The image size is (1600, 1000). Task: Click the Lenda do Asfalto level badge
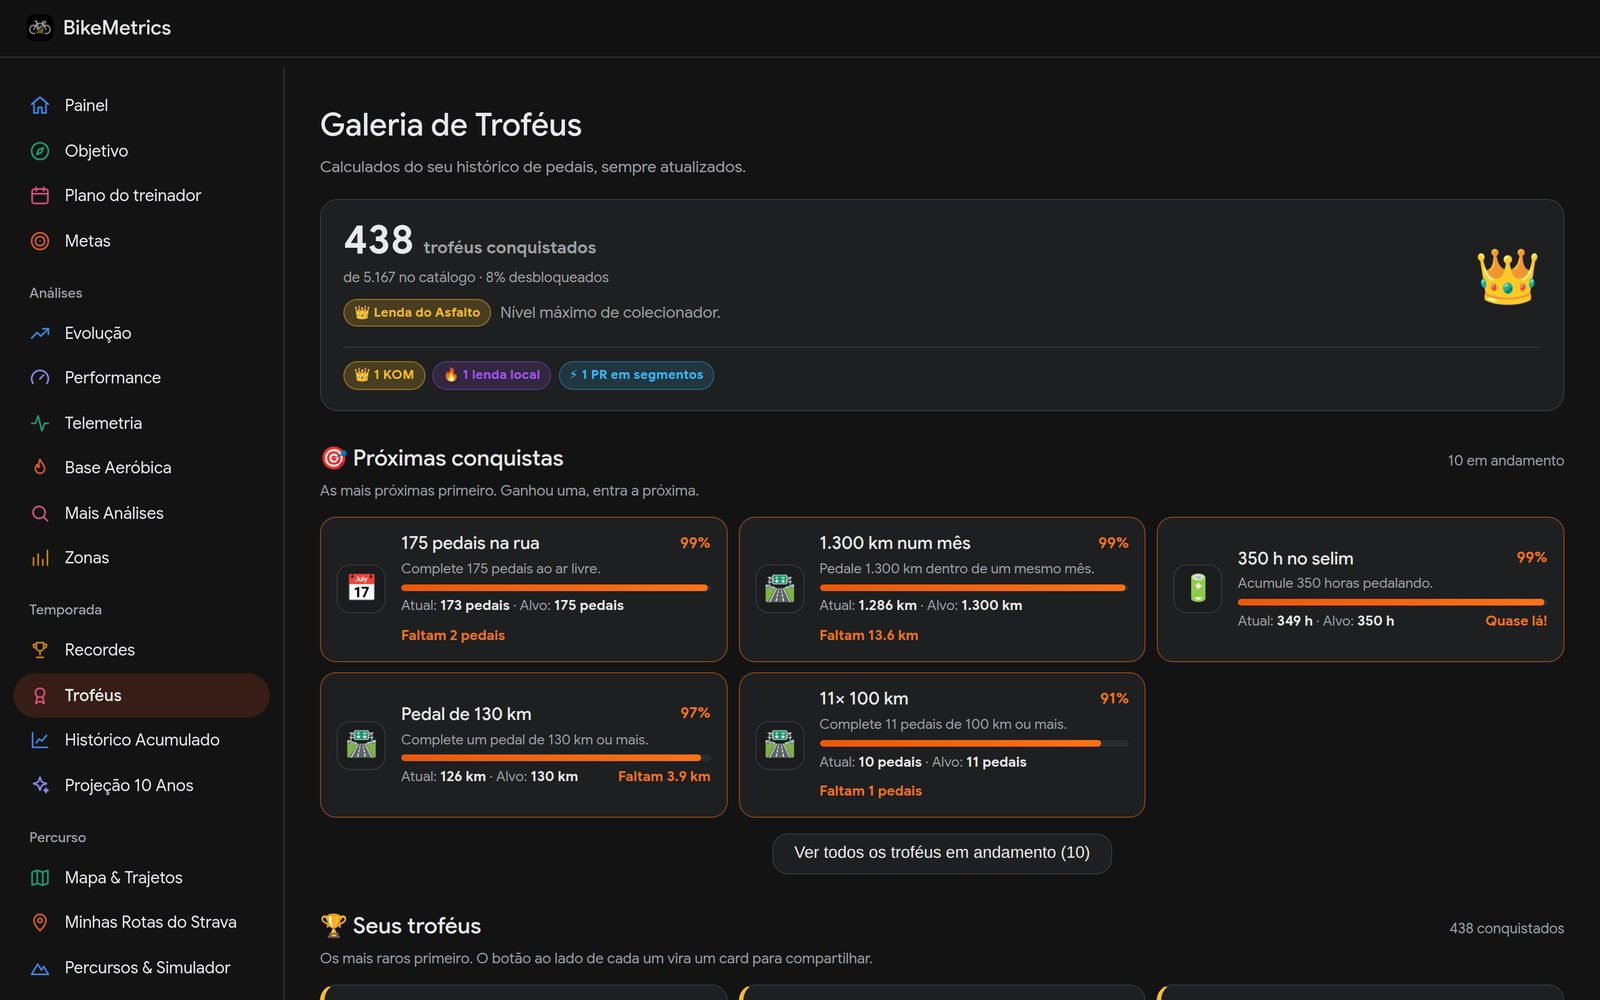tap(417, 313)
